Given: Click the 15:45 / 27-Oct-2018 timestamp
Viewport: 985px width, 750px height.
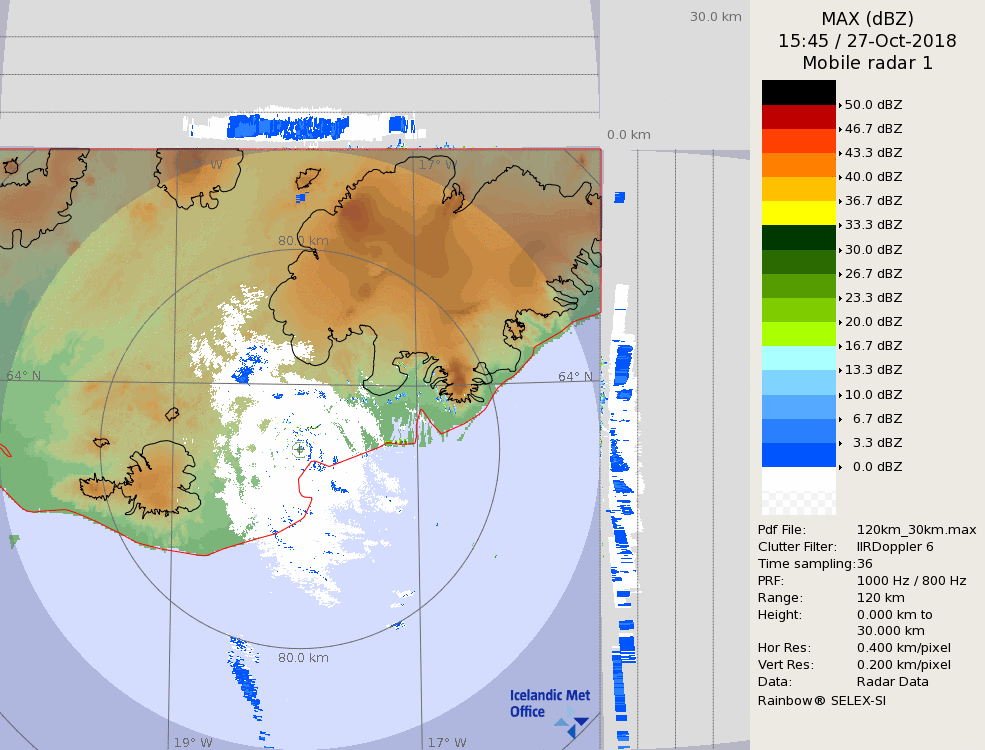Looking at the screenshot, I should pos(867,41).
